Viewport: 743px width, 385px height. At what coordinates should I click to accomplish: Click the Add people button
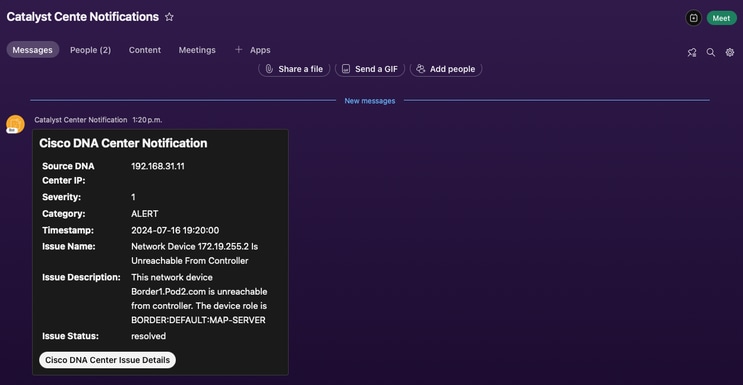pos(446,69)
